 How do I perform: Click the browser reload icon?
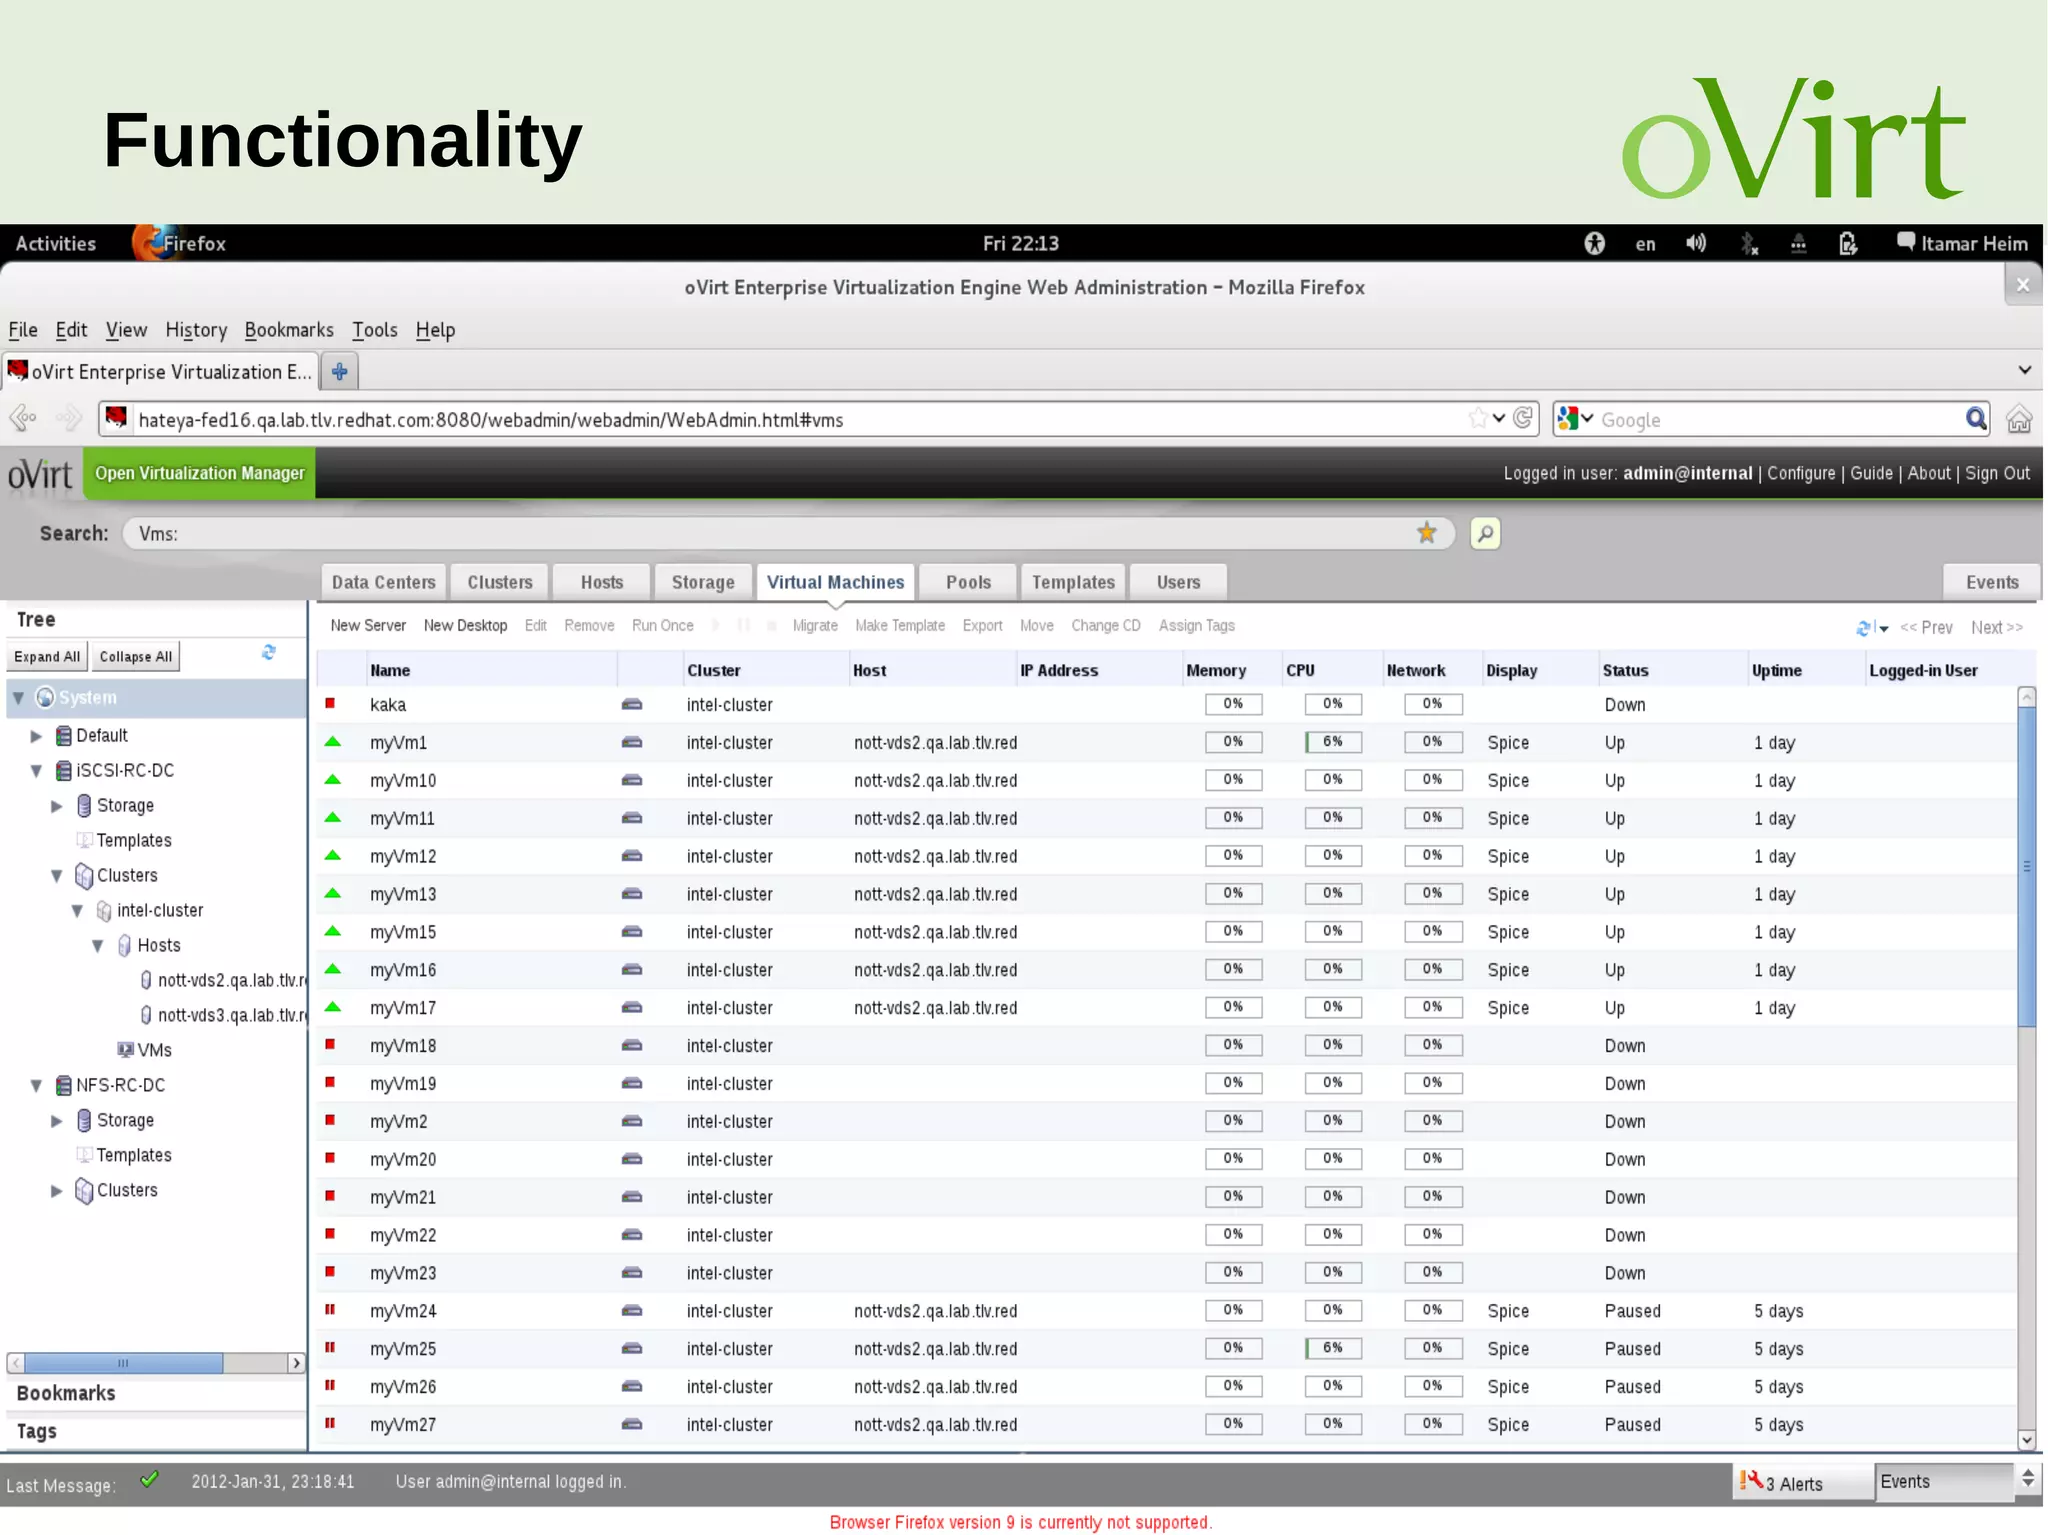click(1523, 418)
